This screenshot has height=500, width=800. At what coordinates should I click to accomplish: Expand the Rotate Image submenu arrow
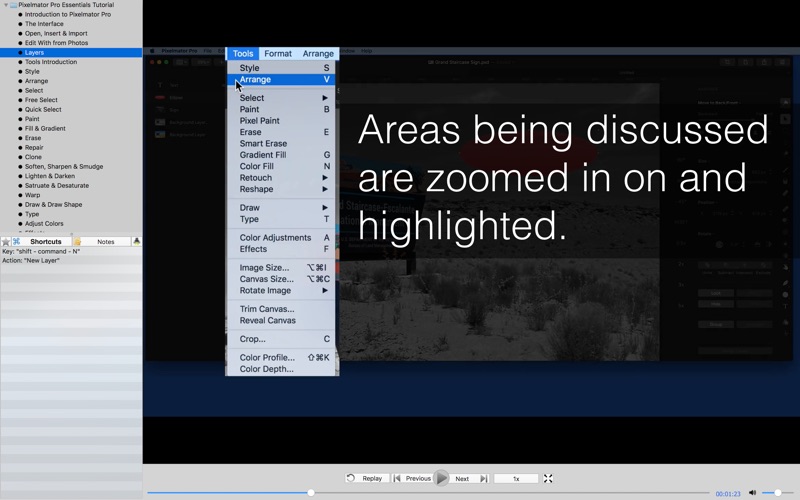[324, 290]
